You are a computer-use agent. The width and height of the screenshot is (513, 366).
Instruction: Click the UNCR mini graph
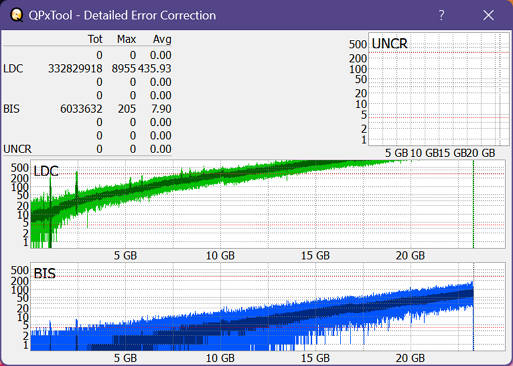[x=439, y=89]
